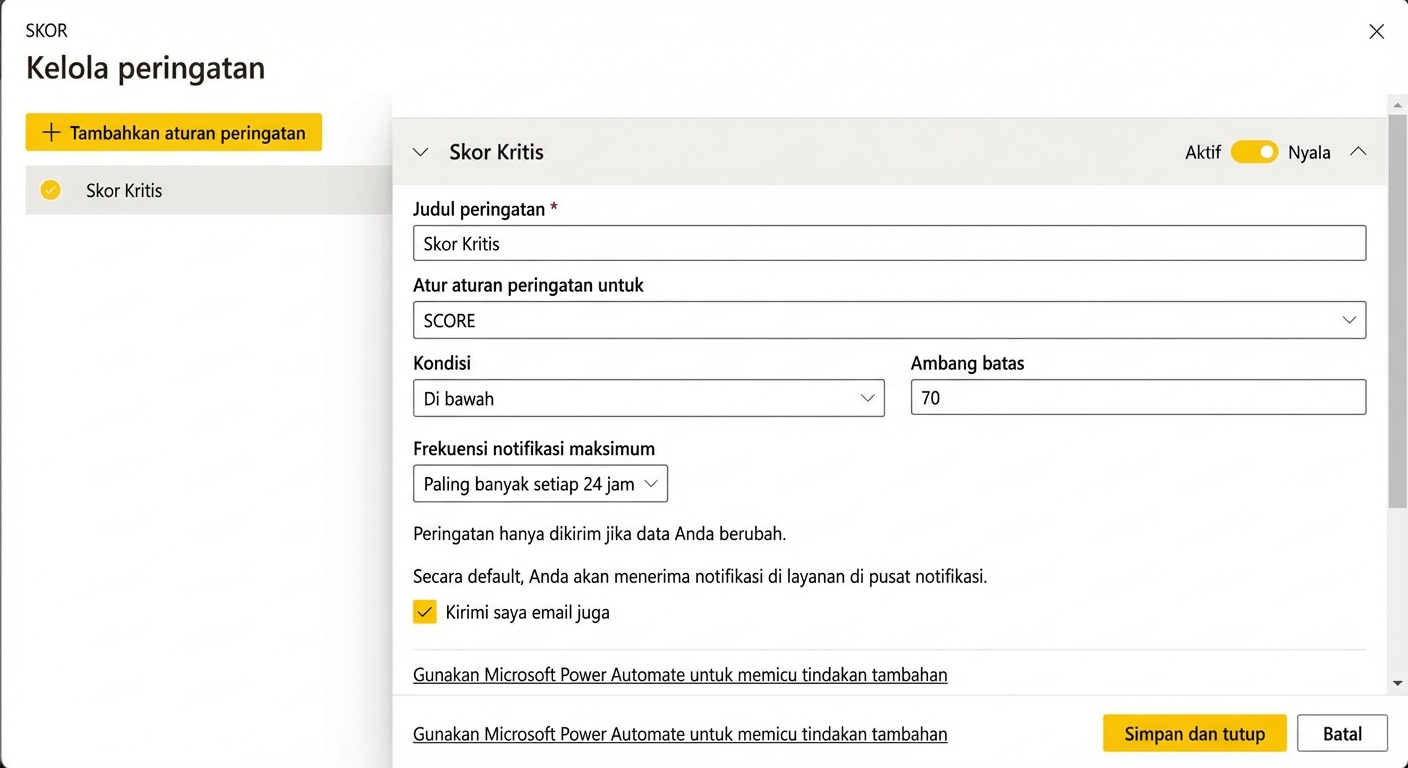Viewport: 1408px width, 768px height.
Task: Click the yellow check icon beside Skor Kritis
Action: pos(50,190)
